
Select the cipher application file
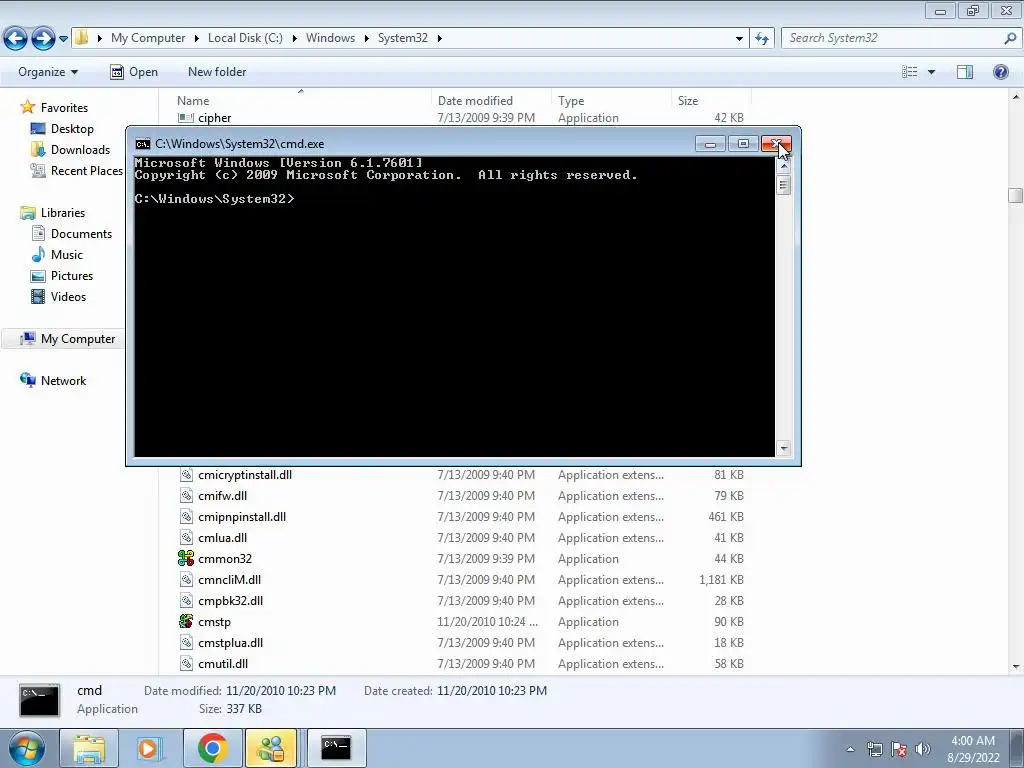coord(215,118)
